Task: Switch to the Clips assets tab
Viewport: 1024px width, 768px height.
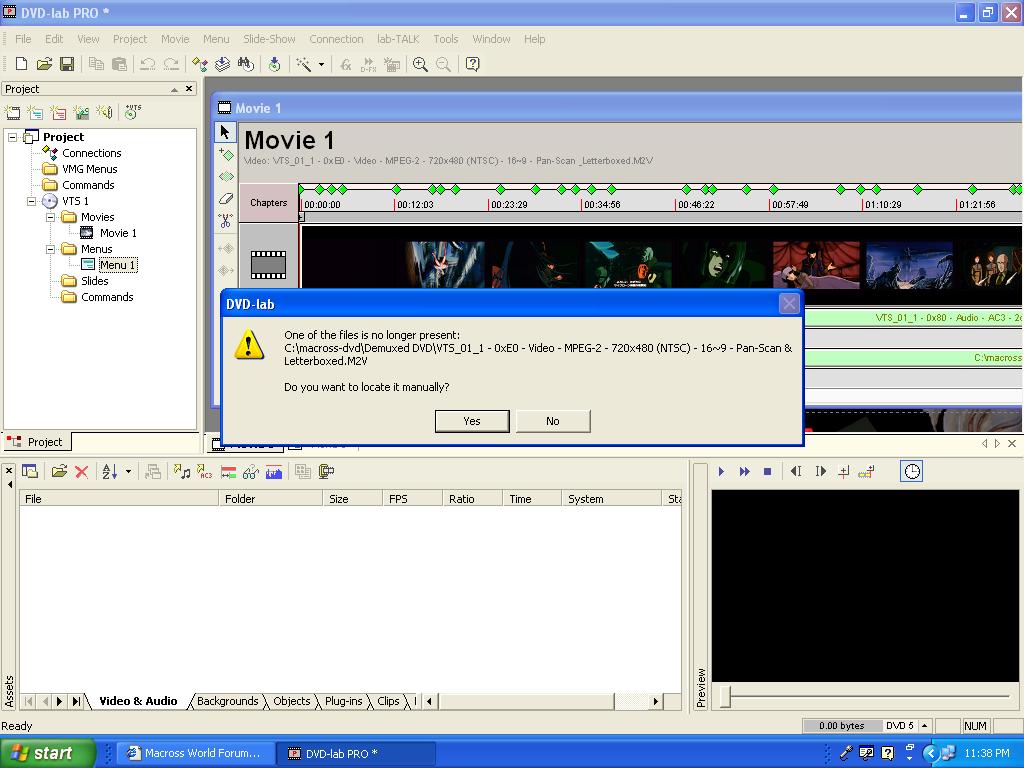Action: pos(388,701)
